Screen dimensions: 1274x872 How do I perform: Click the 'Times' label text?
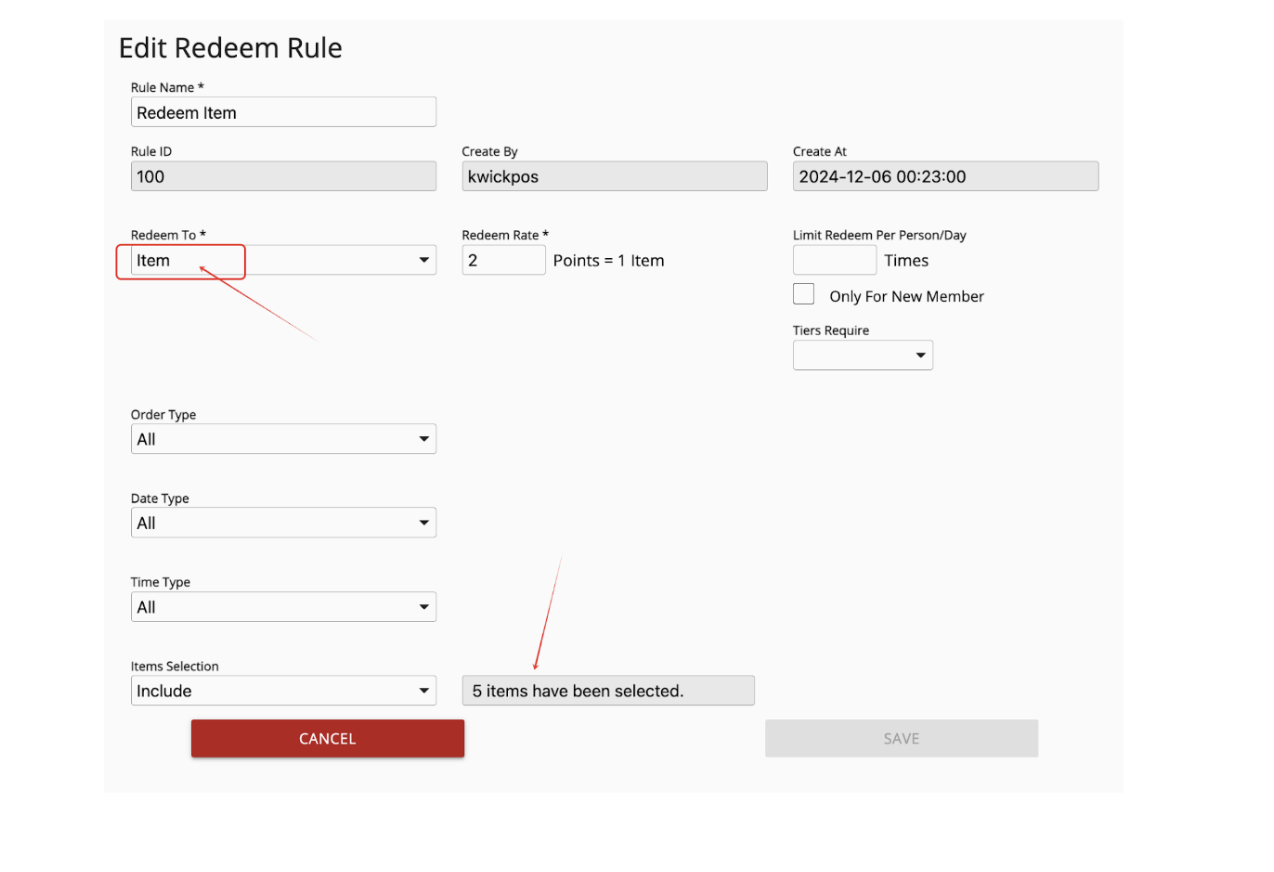tap(906, 261)
